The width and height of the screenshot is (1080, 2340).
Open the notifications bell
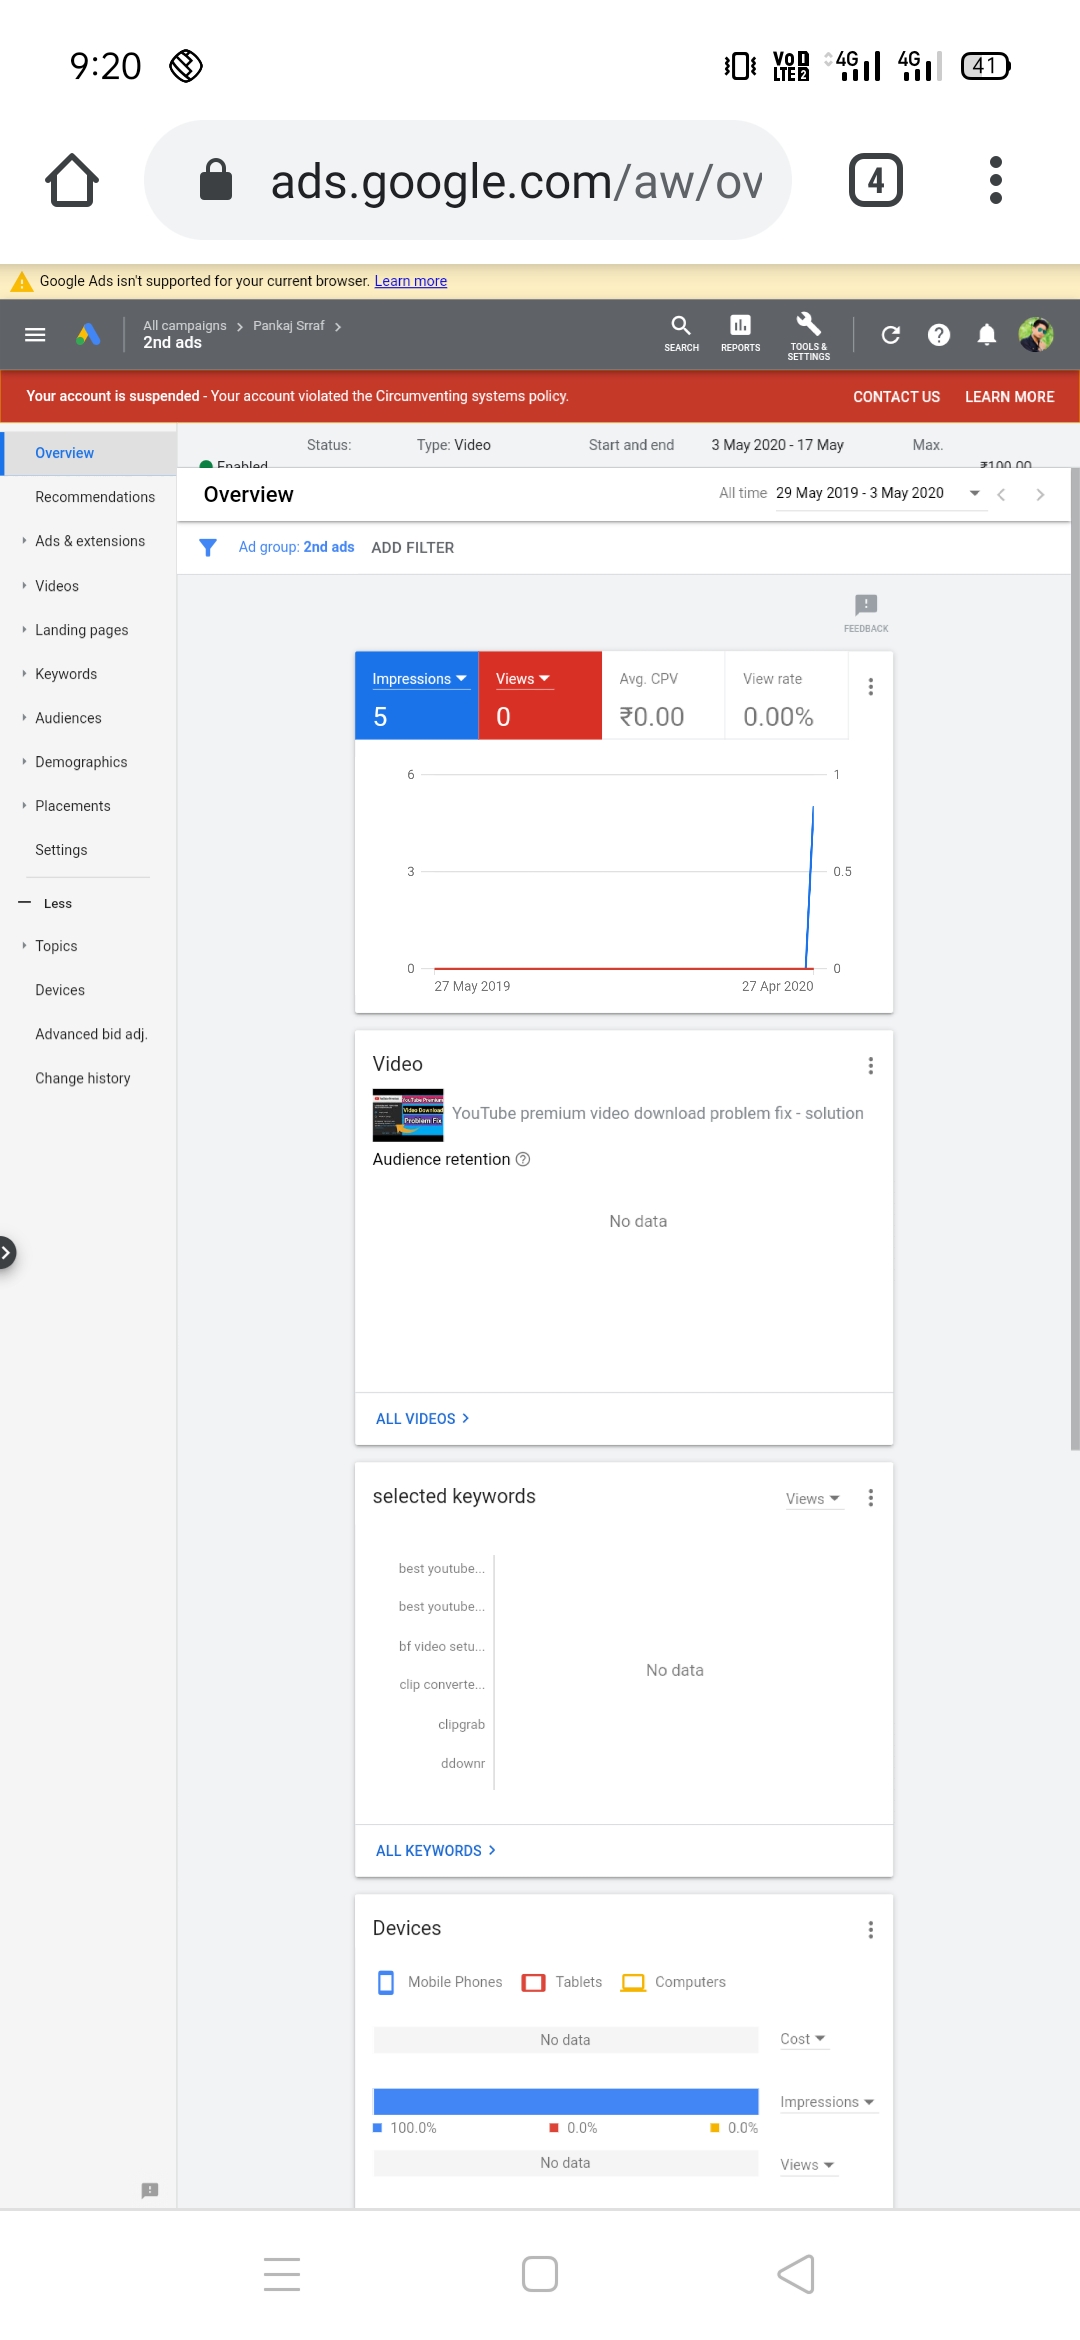click(x=987, y=335)
